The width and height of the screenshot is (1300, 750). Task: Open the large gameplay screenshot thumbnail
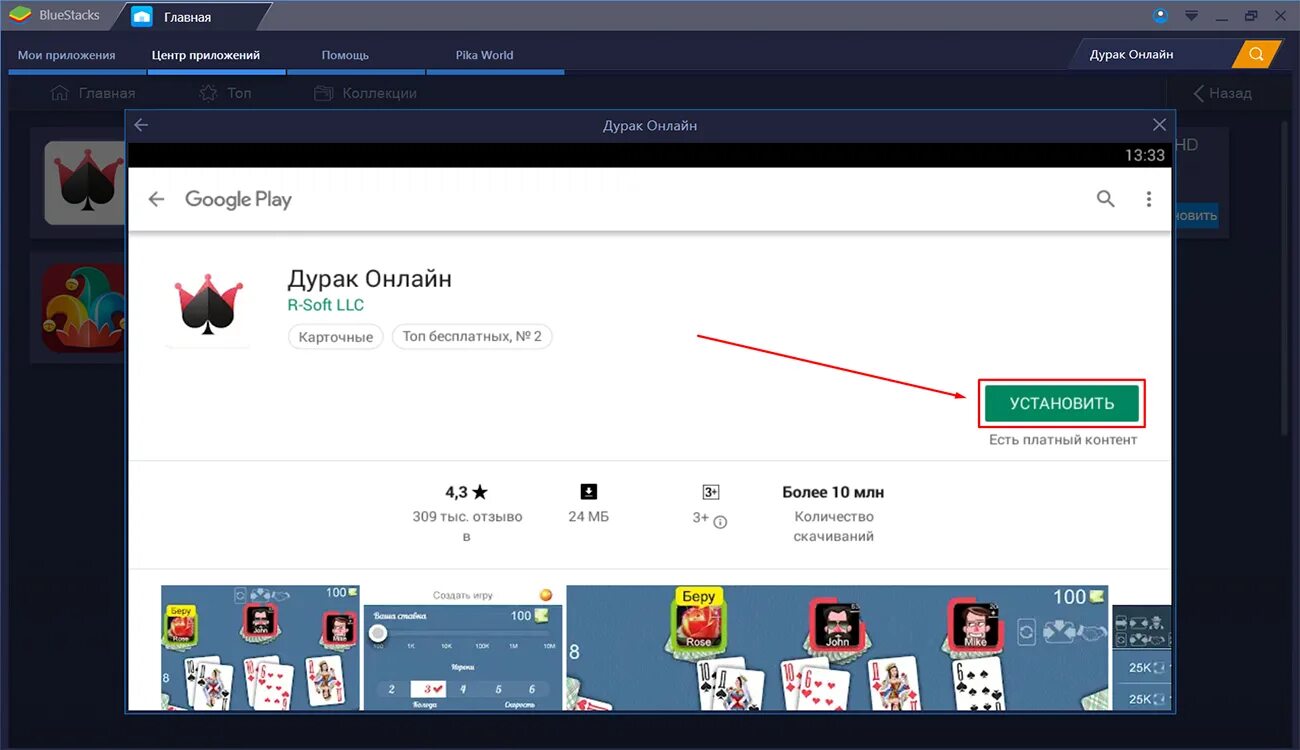tap(837, 647)
